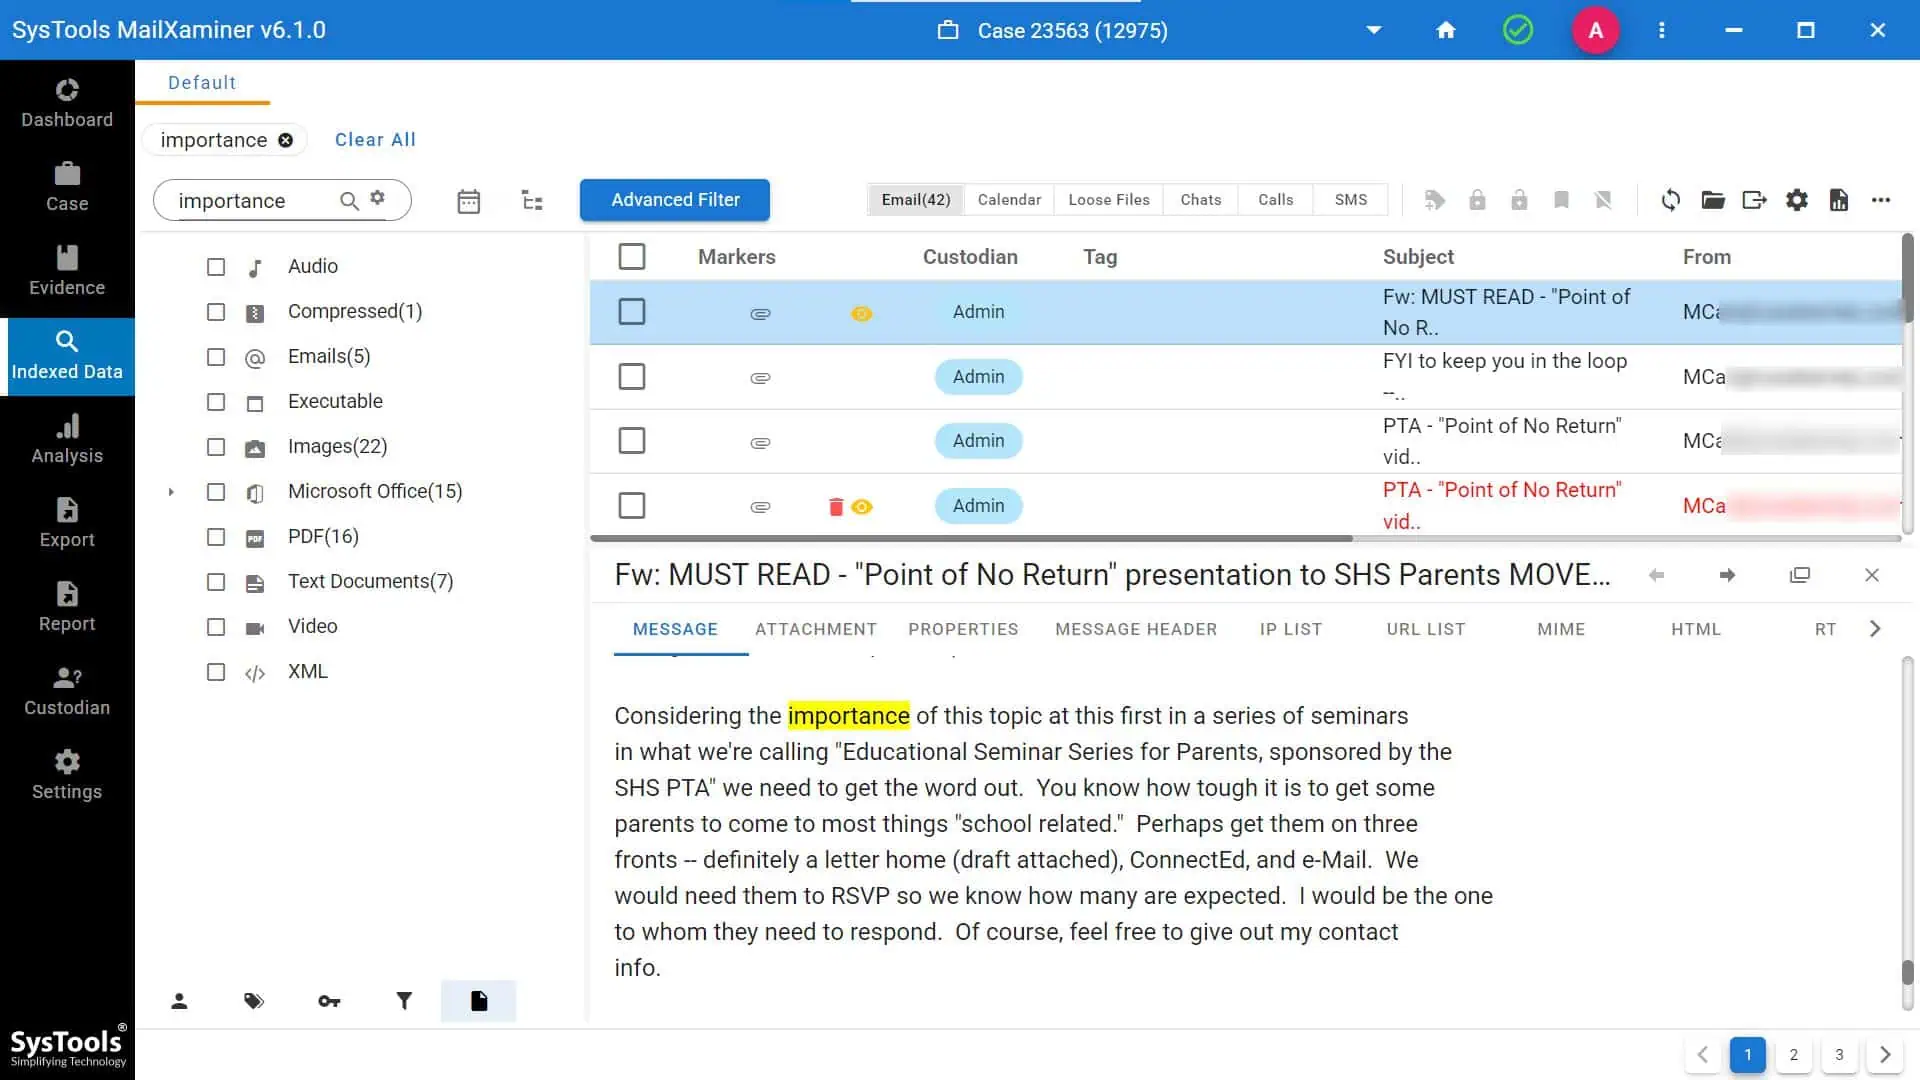Check the 'Fw: MUST READ' email row
This screenshot has width=1920, height=1080.
click(632, 312)
